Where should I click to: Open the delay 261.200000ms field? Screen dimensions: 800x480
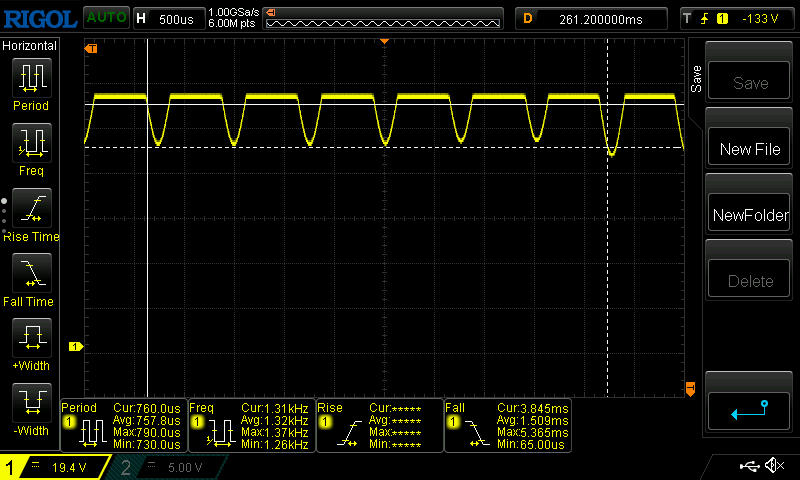coord(592,18)
